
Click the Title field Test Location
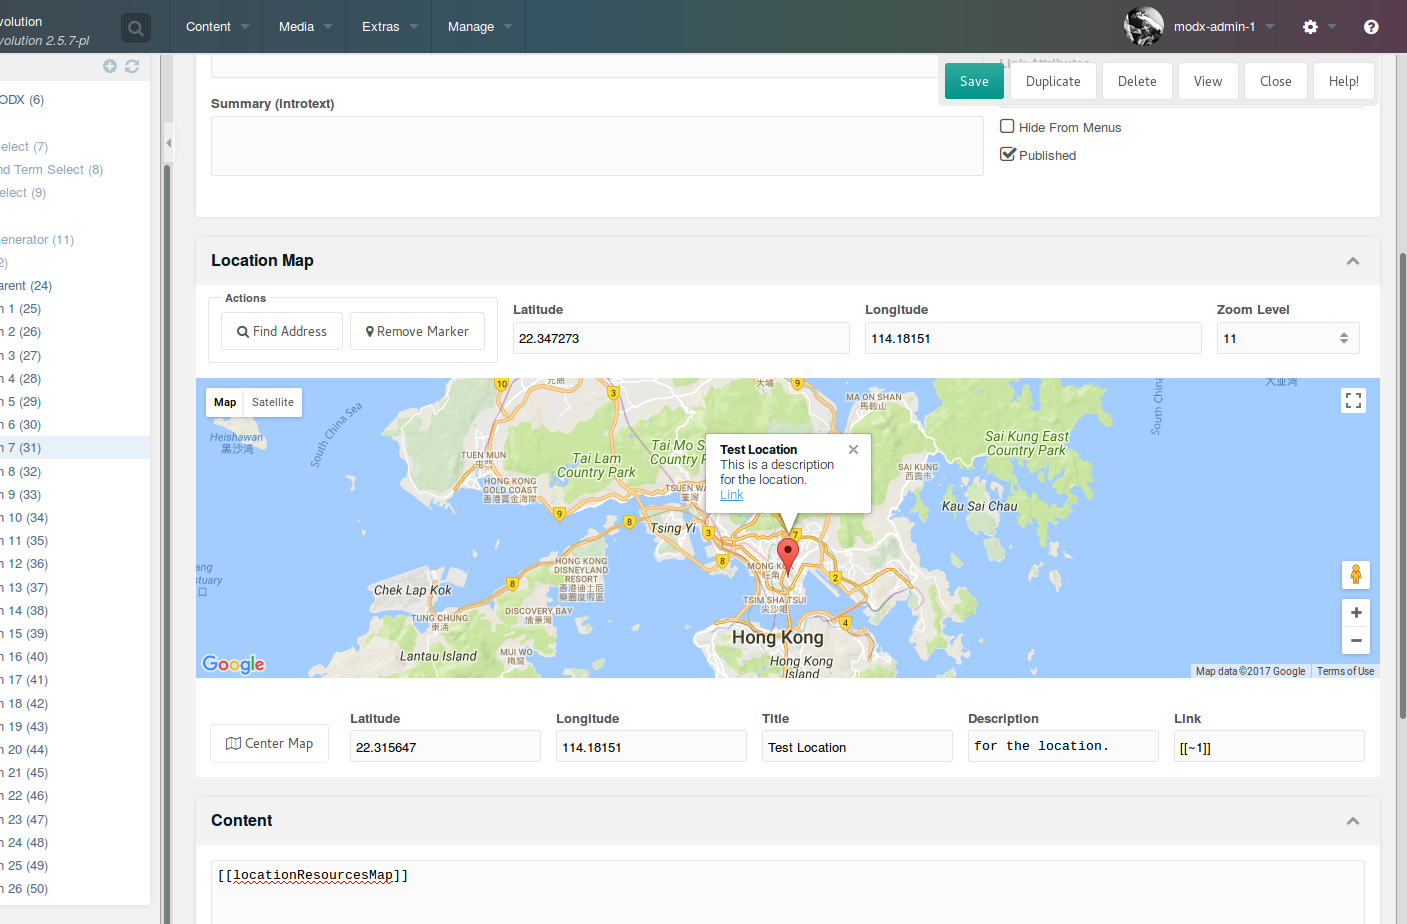(x=857, y=746)
